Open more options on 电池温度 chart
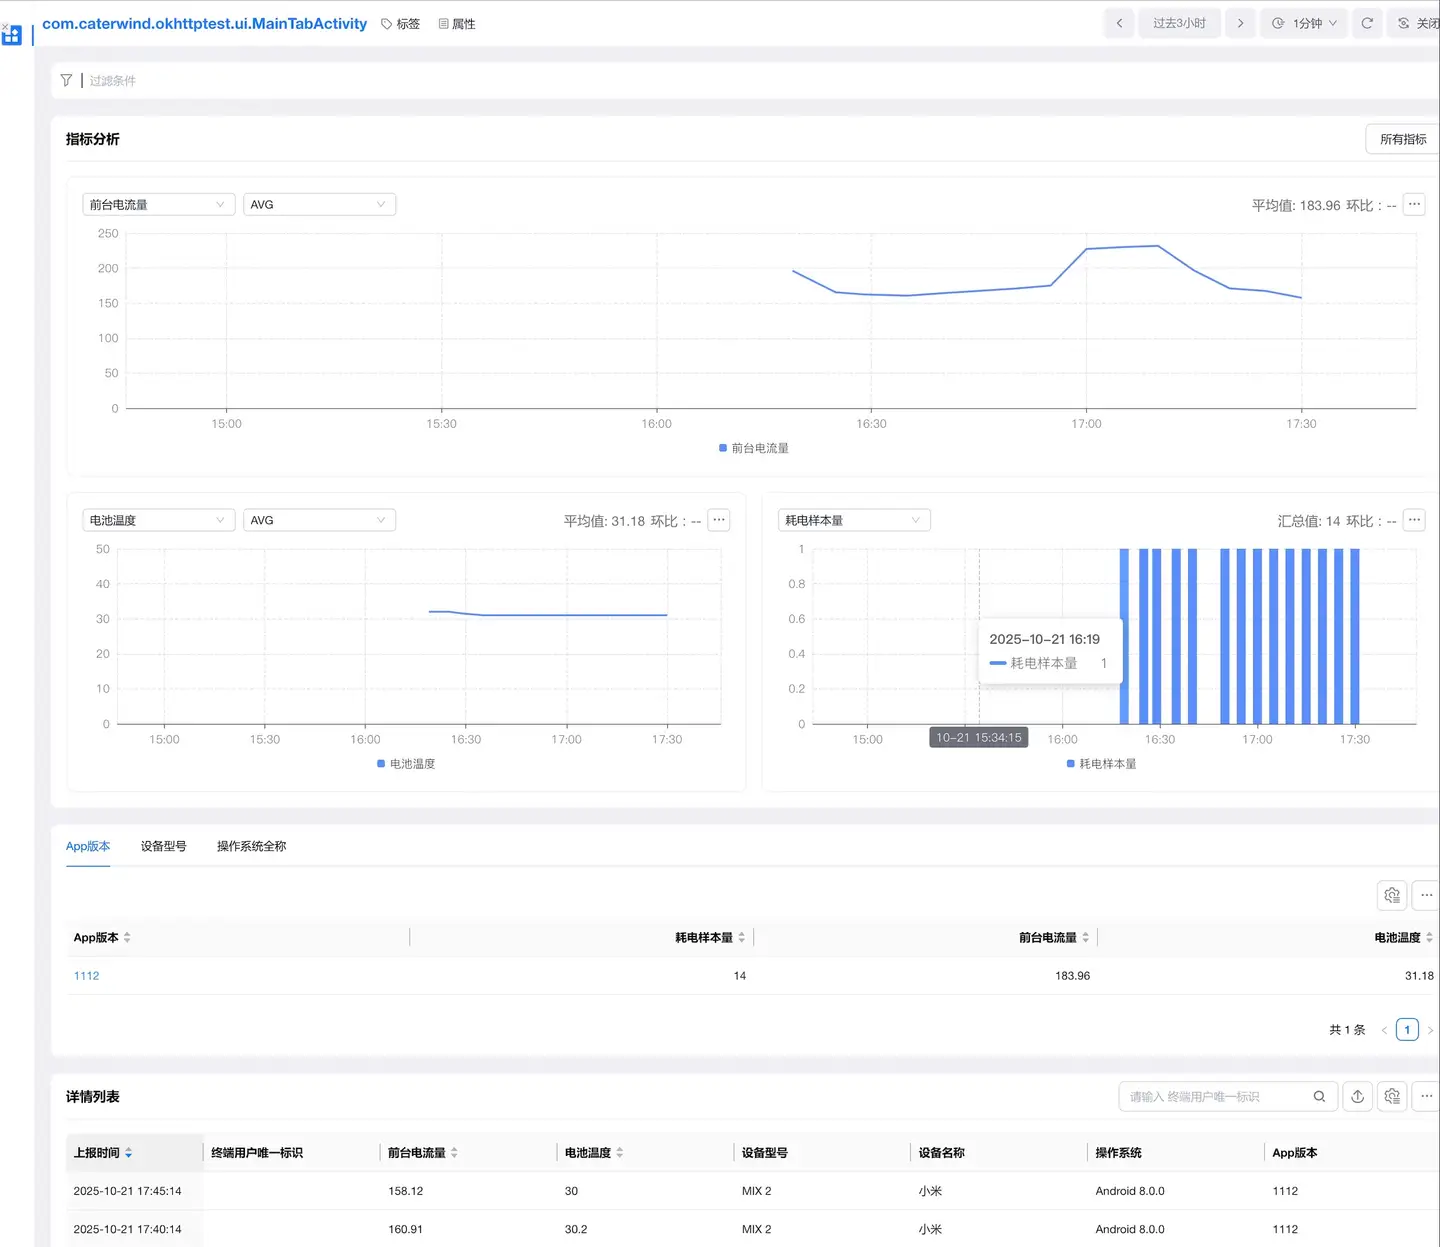 click(718, 520)
